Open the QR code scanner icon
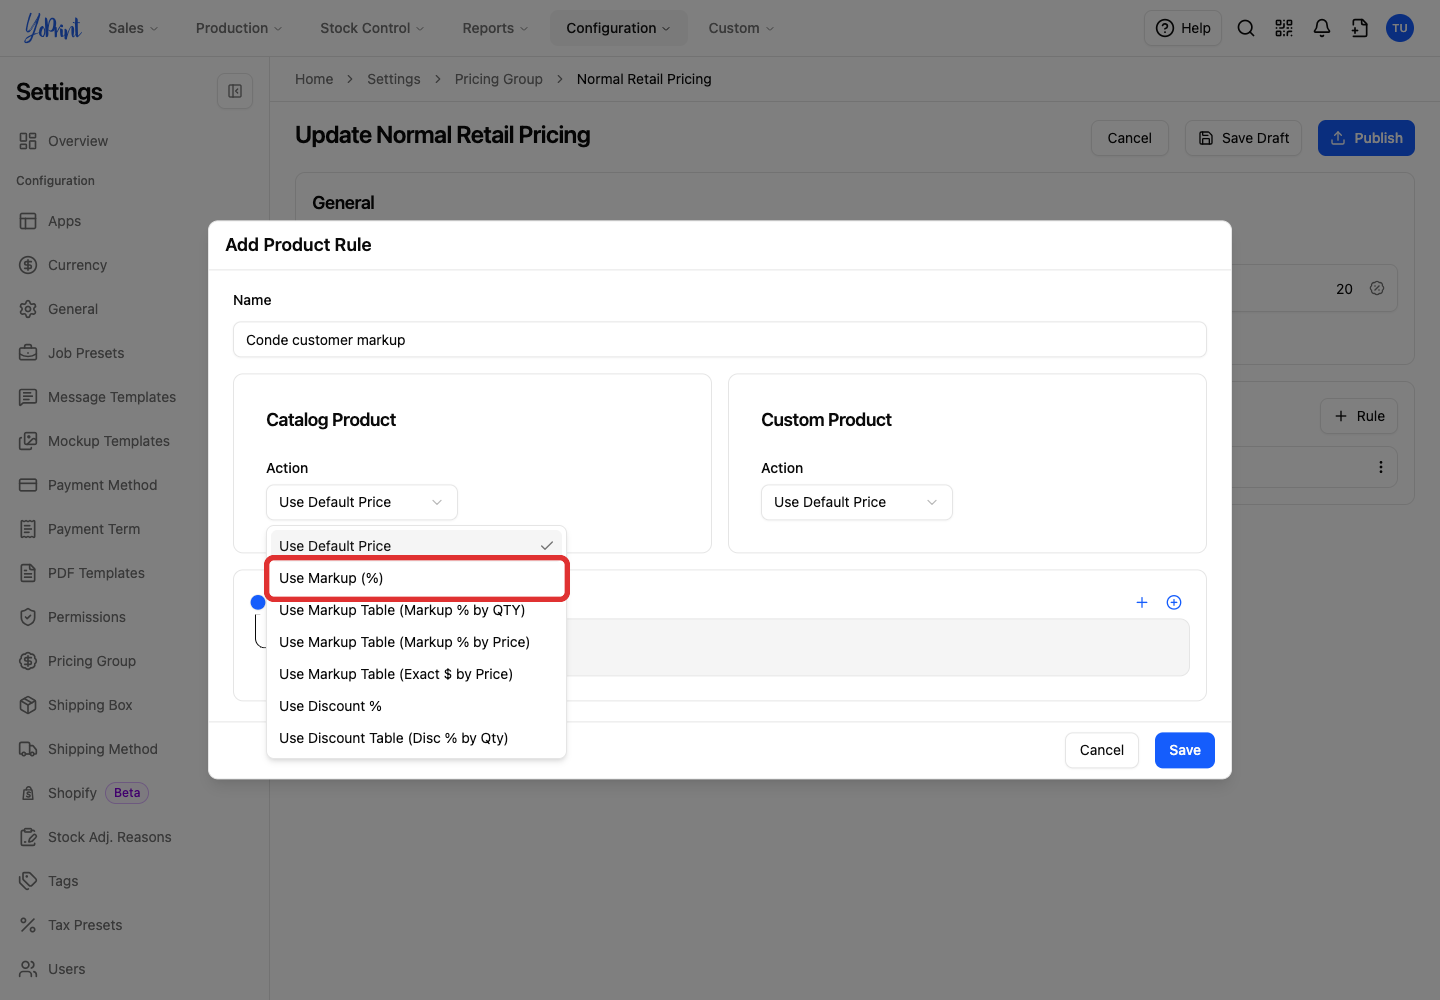1440x1000 pixels. click(1284, 28)
